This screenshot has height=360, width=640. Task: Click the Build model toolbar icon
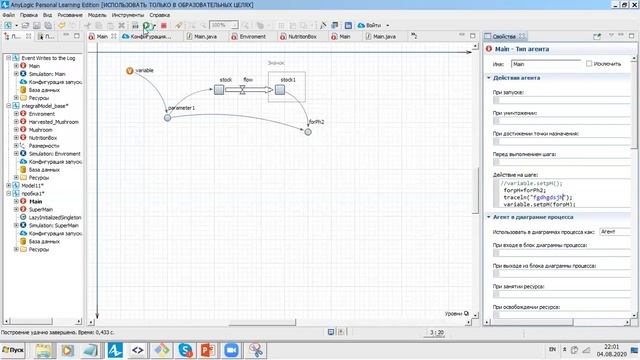point(135,25)
